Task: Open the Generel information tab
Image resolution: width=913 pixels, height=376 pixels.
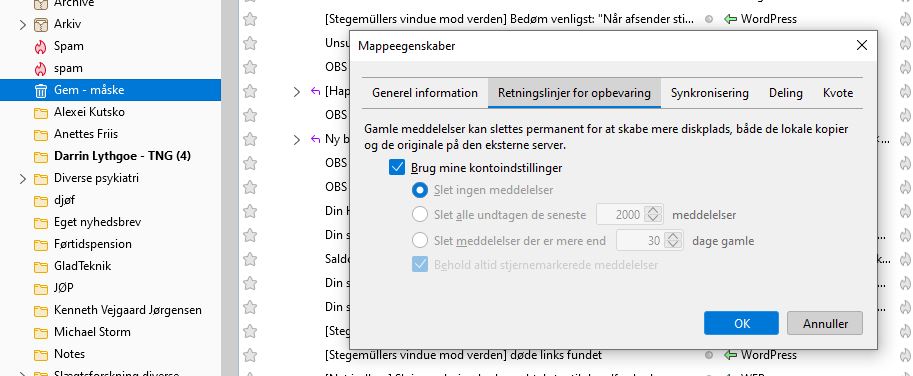Action: (x=425, y=93)
